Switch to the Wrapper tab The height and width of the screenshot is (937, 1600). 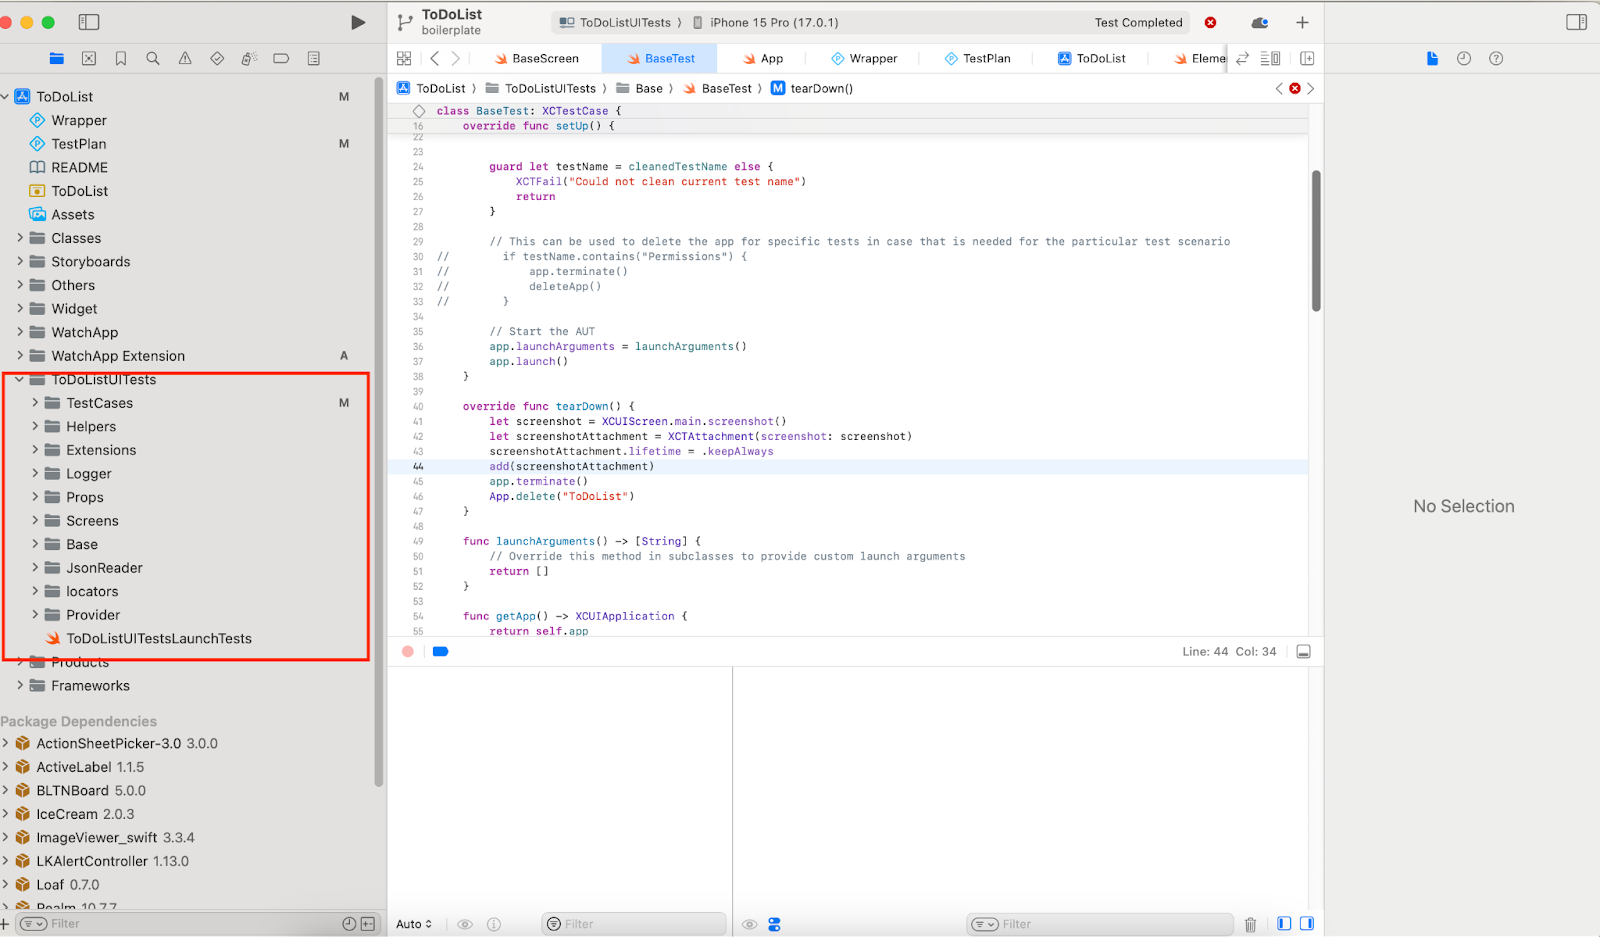point(864,59)
